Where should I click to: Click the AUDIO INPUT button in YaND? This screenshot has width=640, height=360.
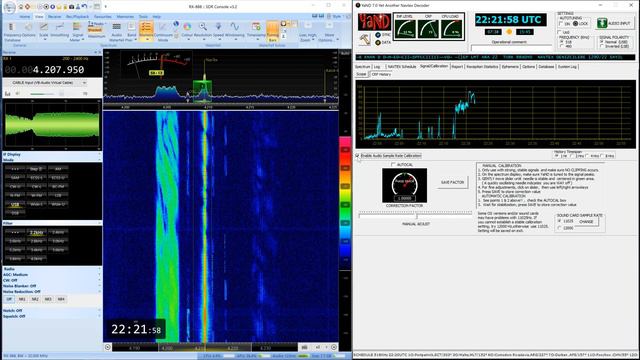(x=614, y=23)
